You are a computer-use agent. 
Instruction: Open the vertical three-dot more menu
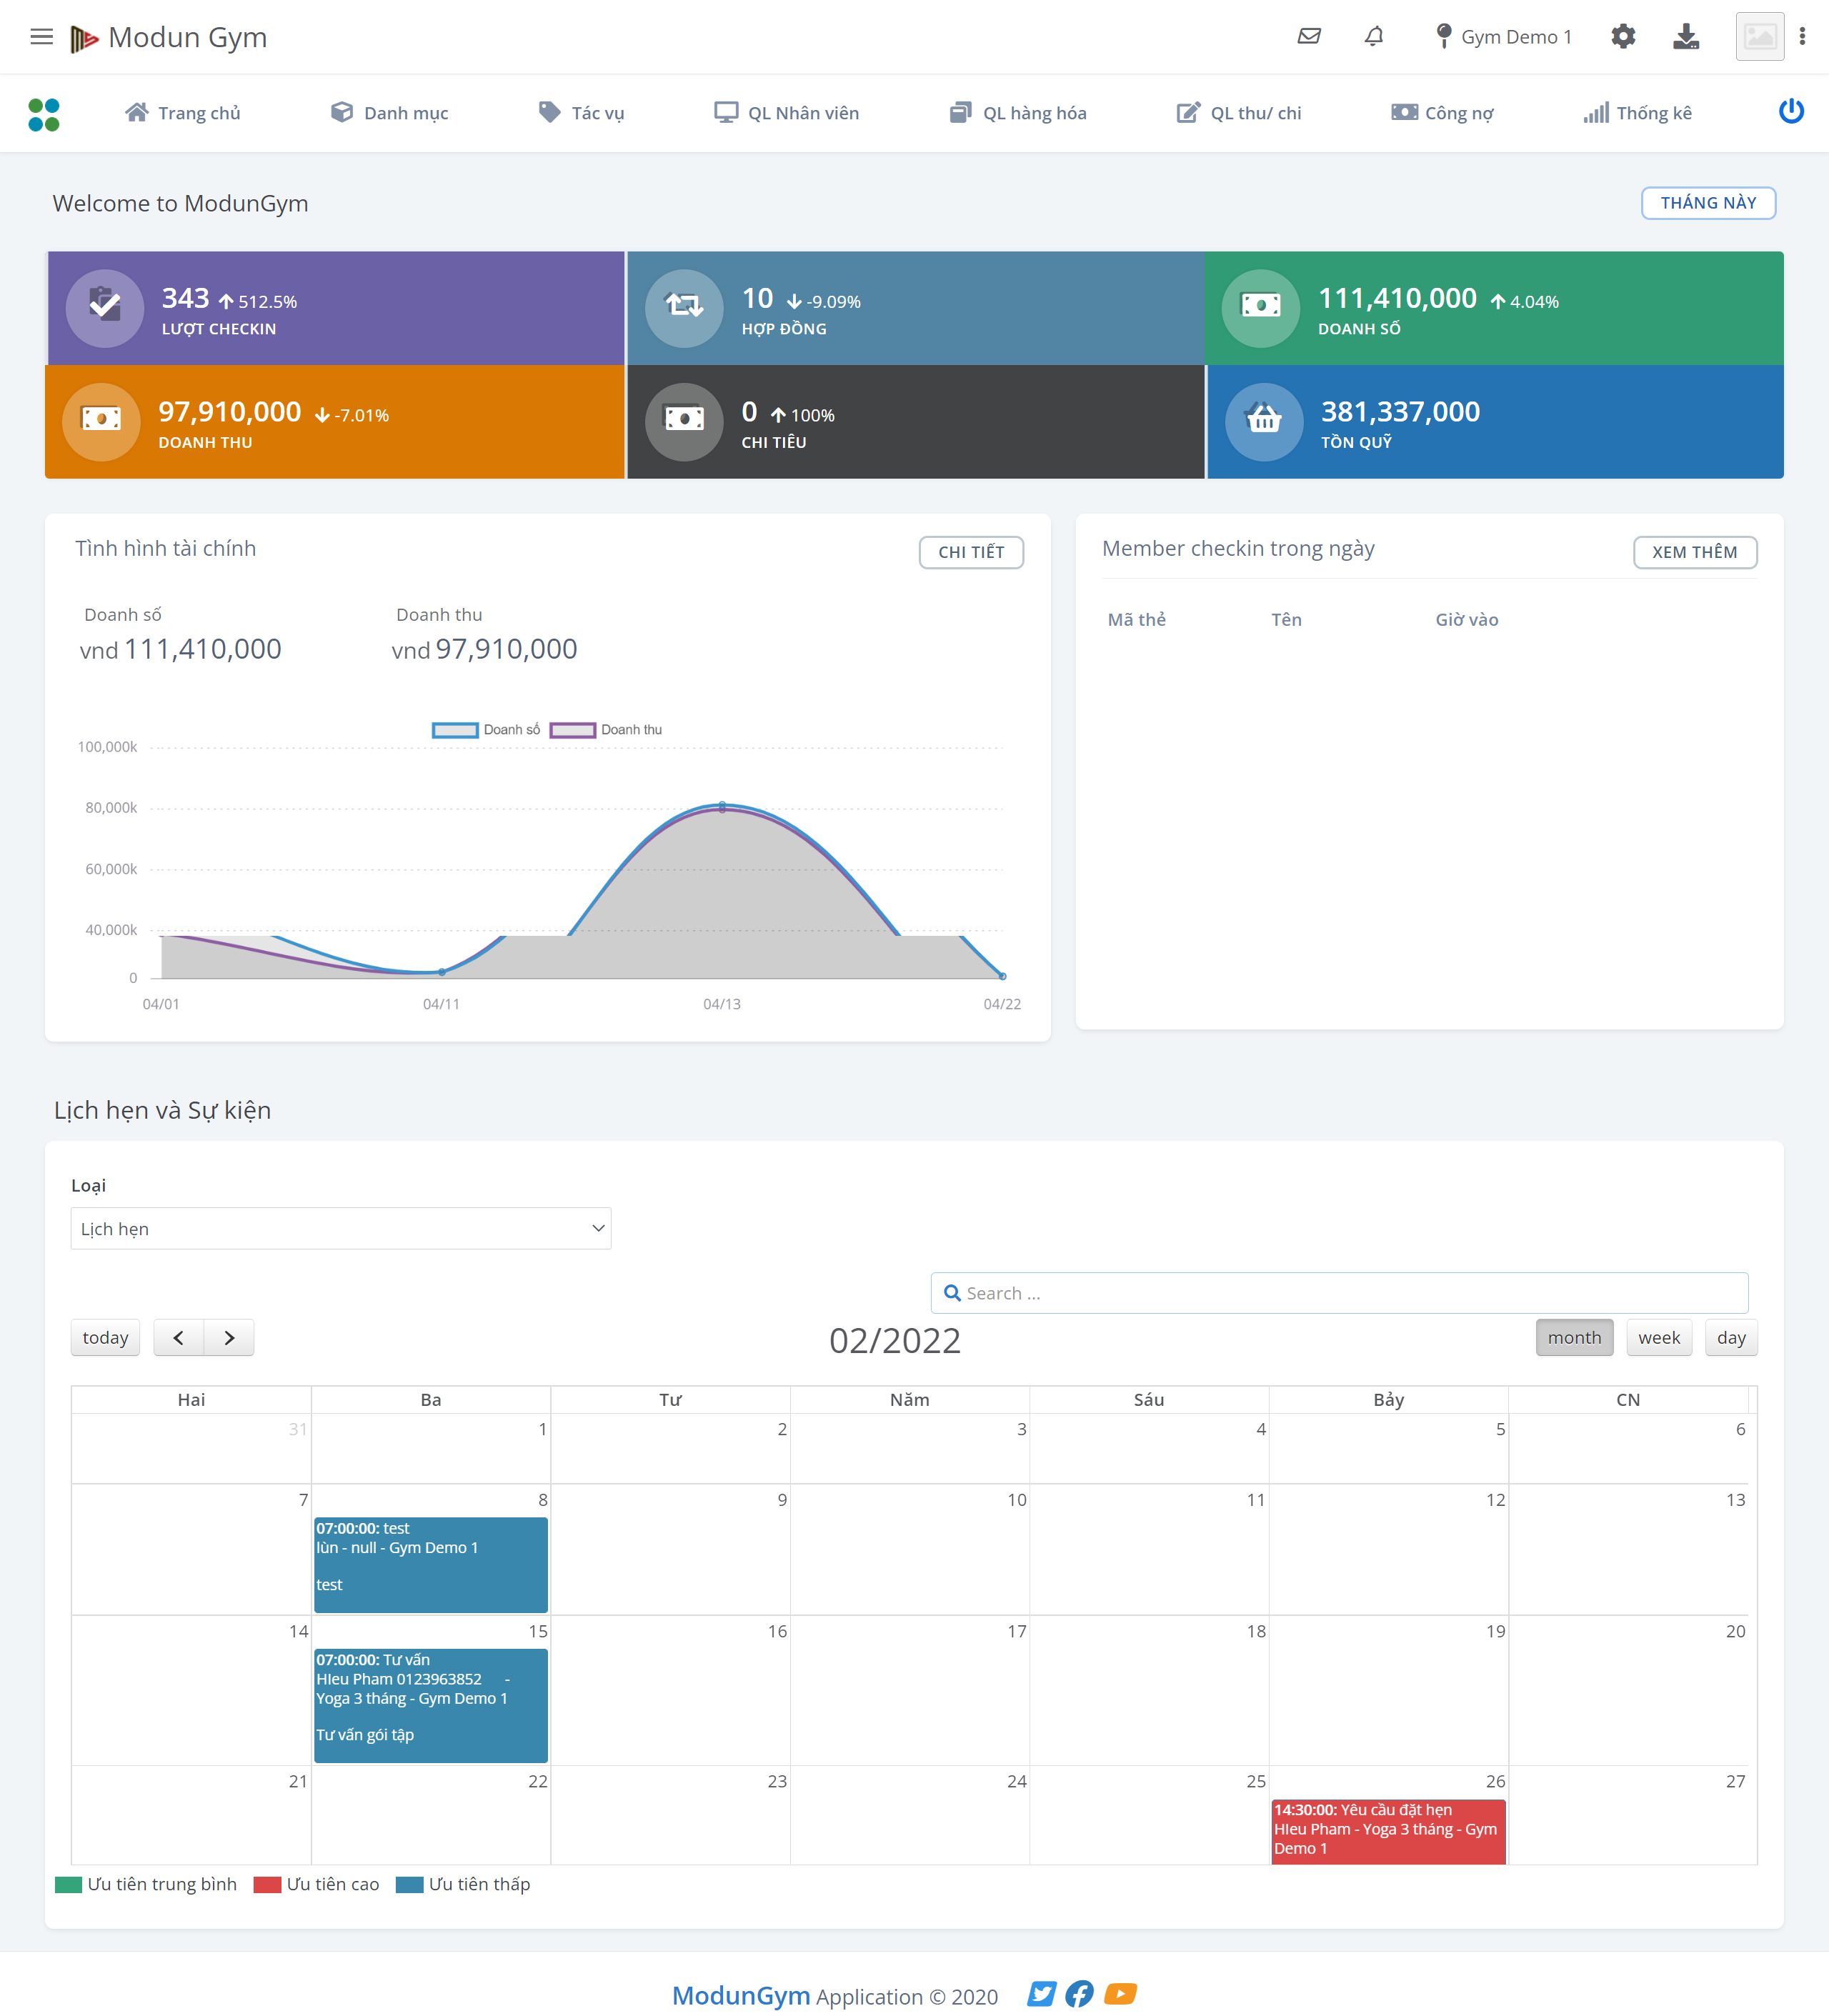point(1802,37)
